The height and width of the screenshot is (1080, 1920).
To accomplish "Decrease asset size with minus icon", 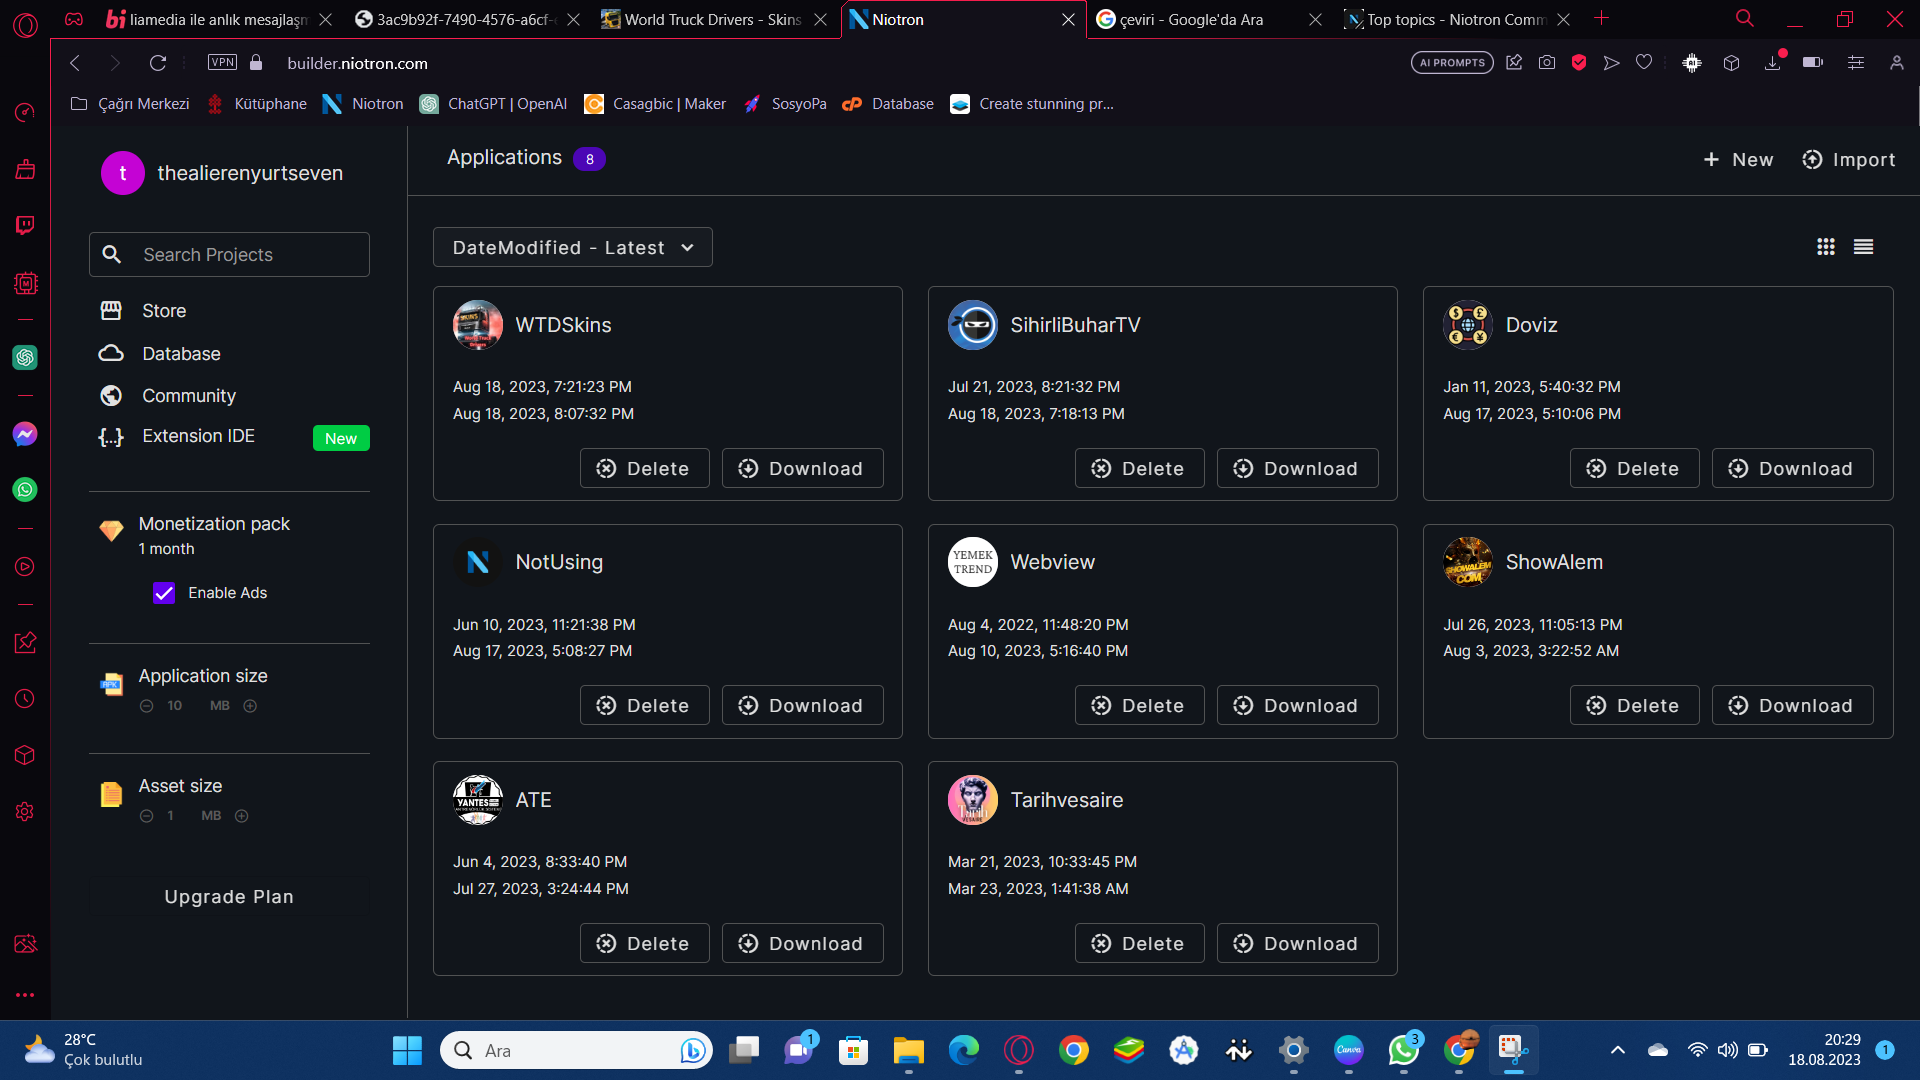I will click(147, 816).
